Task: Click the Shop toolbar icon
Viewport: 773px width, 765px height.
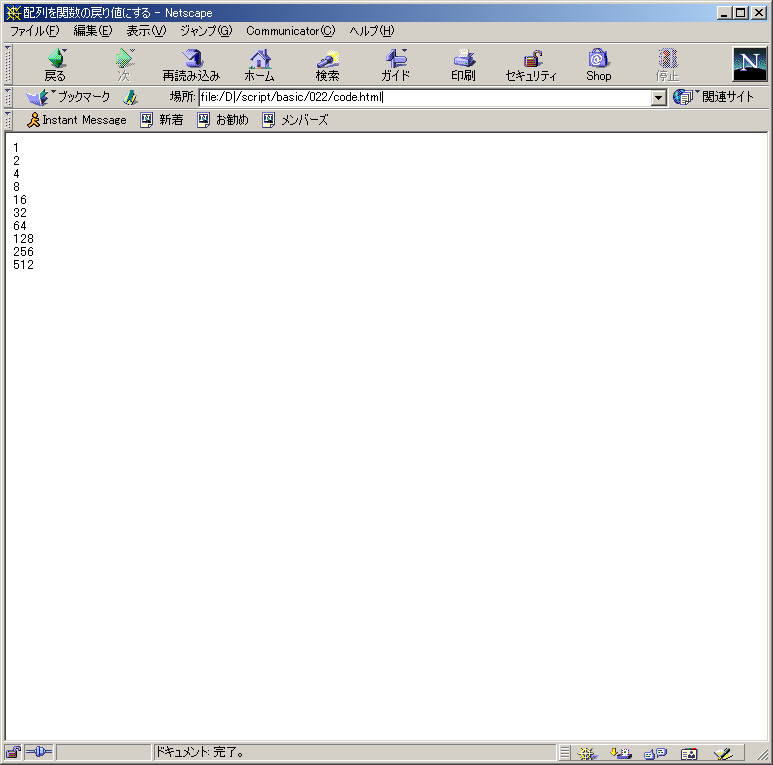Action: point(598,65)
